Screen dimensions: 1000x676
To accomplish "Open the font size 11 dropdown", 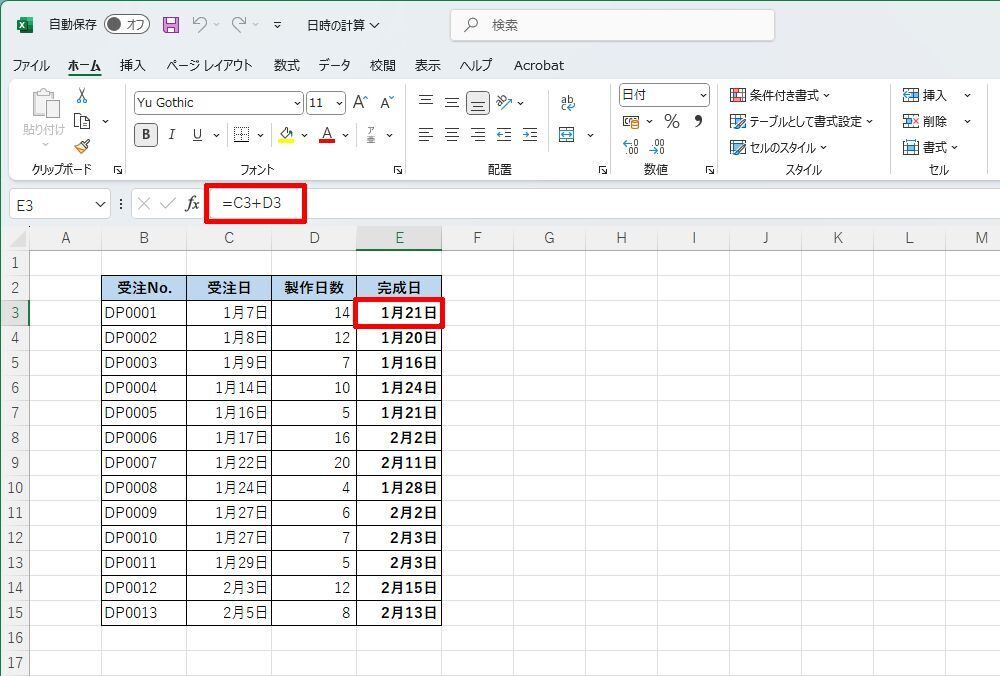I will pos(339,103).
